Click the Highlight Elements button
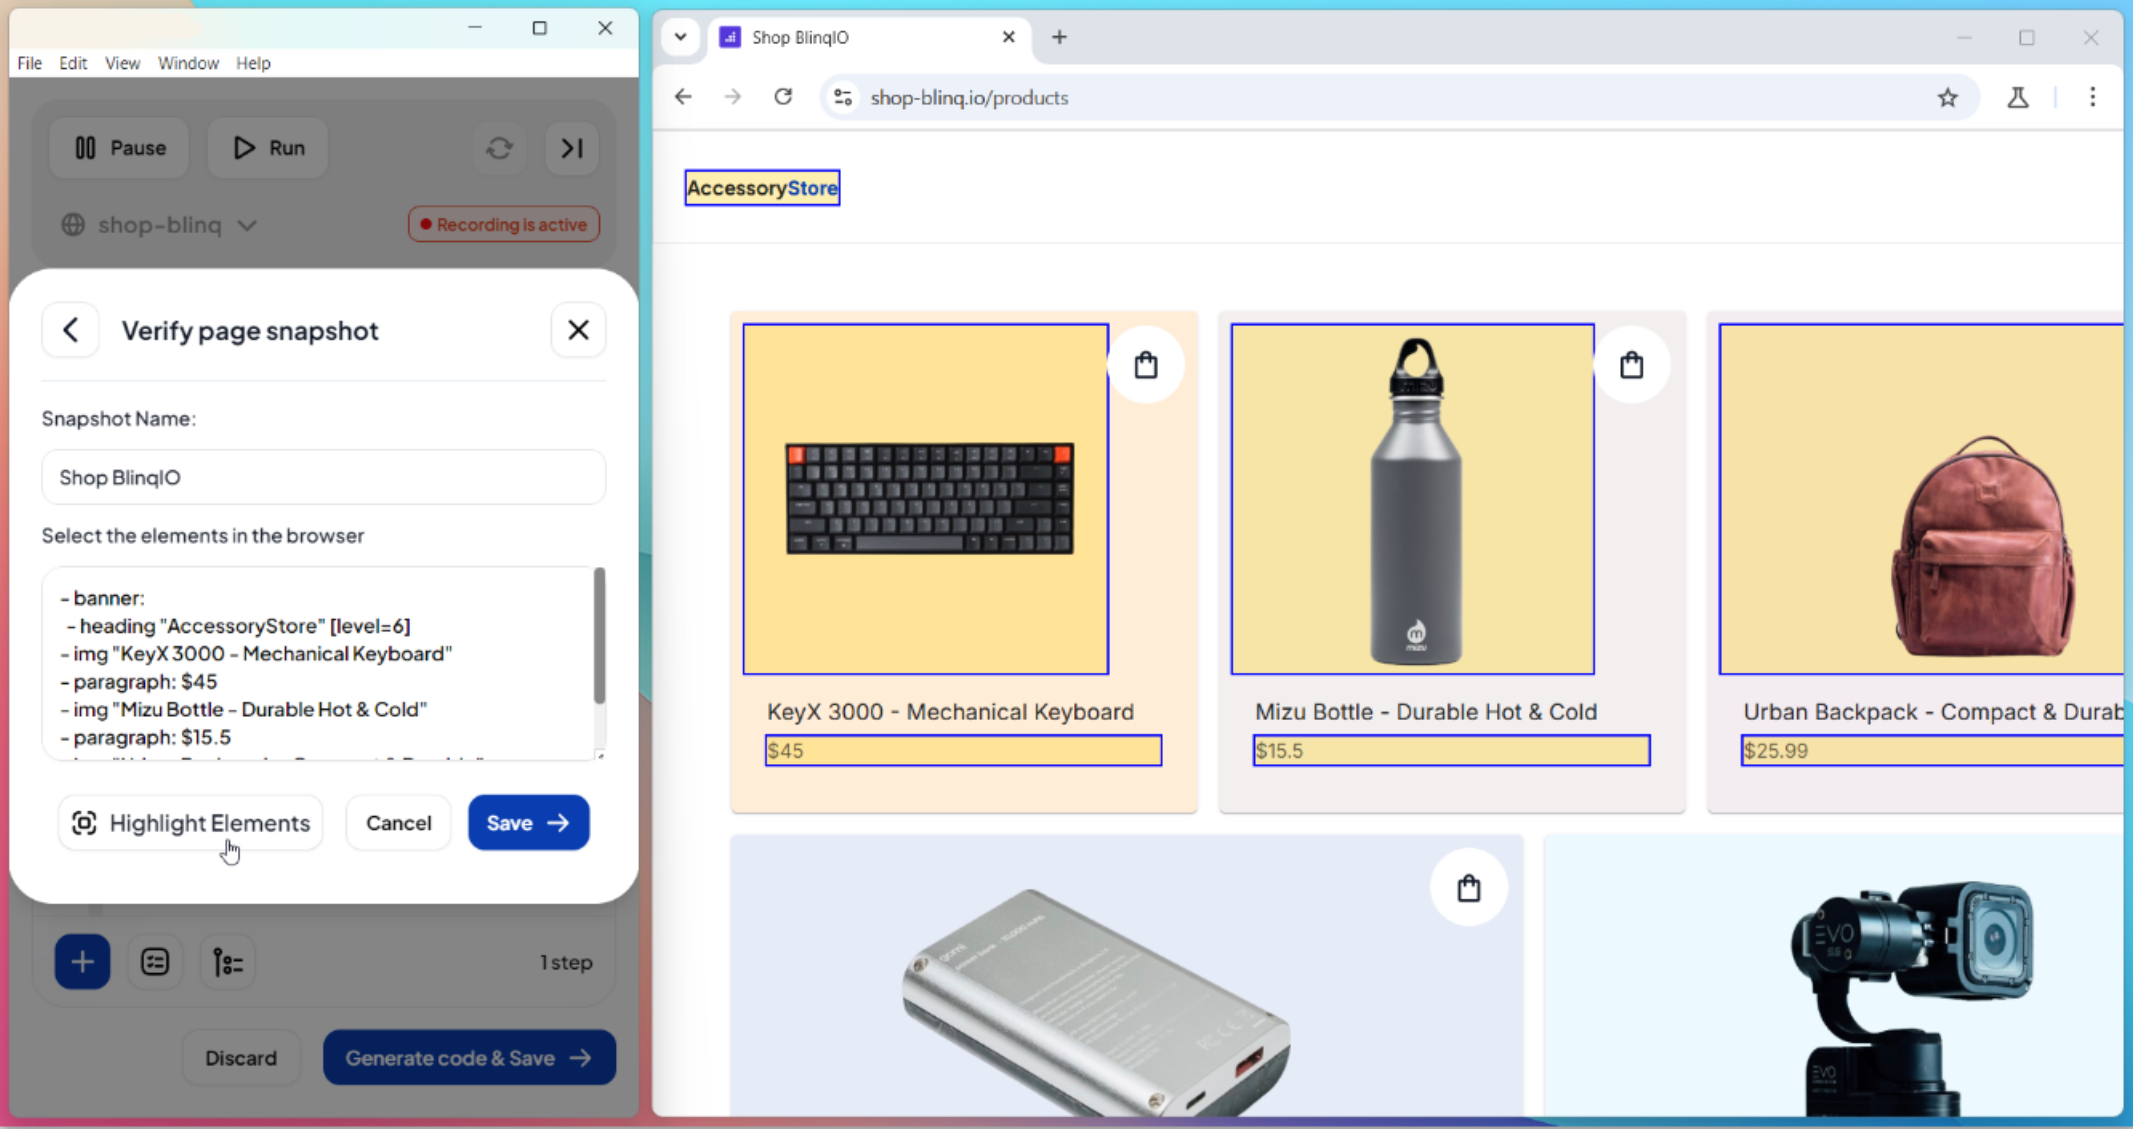2133x1129 pixels. [x=190, y=823]
